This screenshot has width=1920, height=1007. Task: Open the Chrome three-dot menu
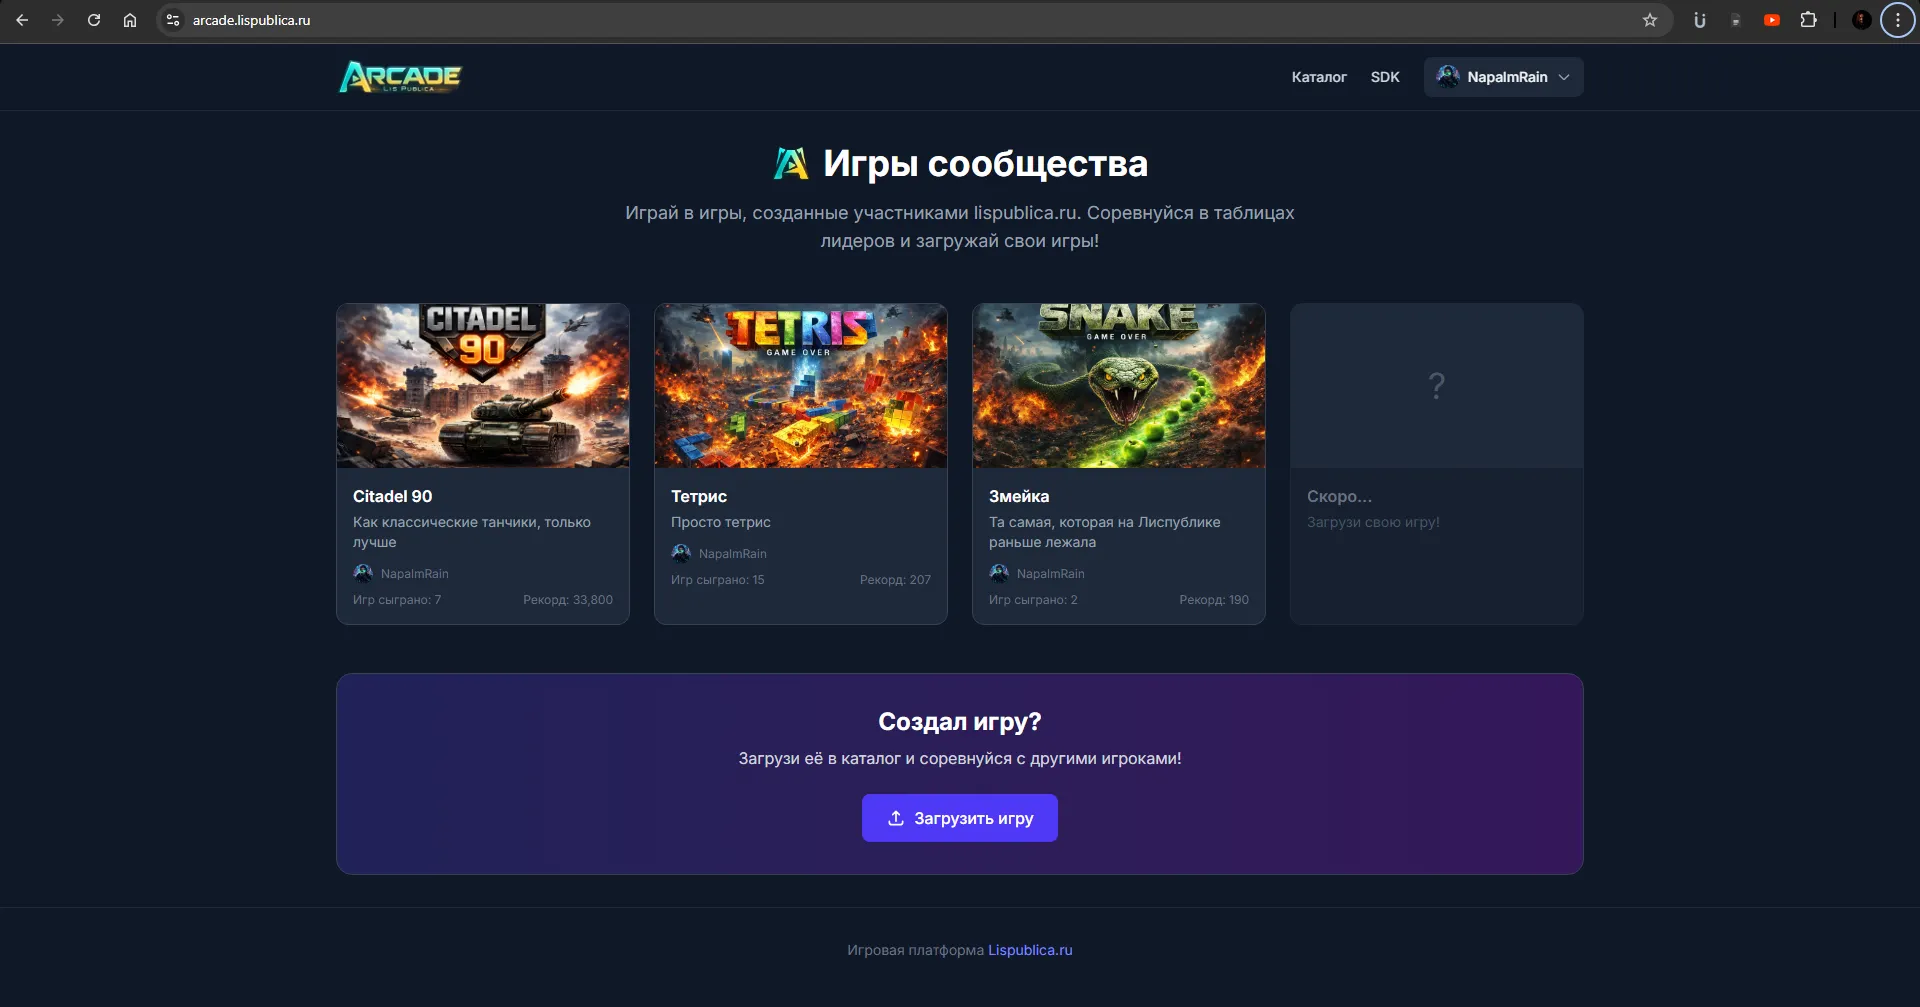pos(1897,20)
